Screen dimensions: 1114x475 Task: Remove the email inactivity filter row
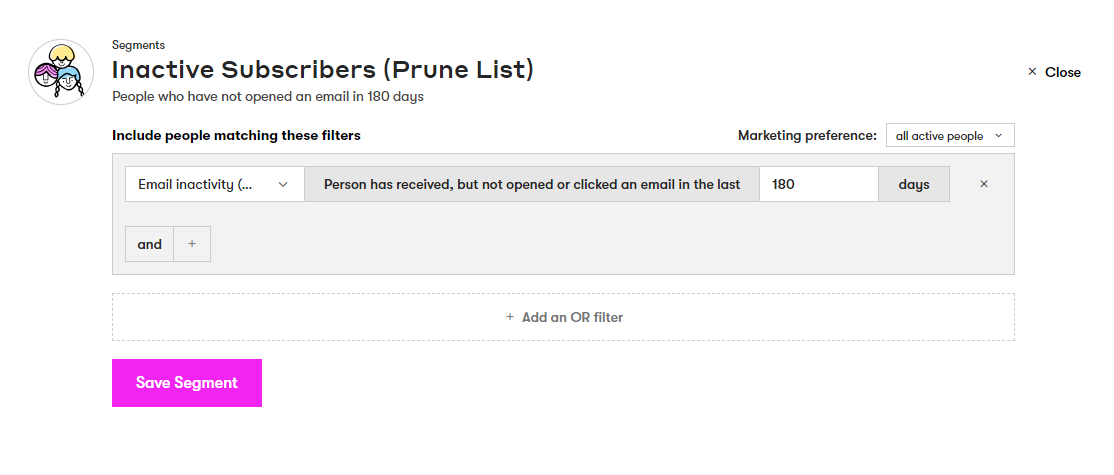(x=984, y=184)
